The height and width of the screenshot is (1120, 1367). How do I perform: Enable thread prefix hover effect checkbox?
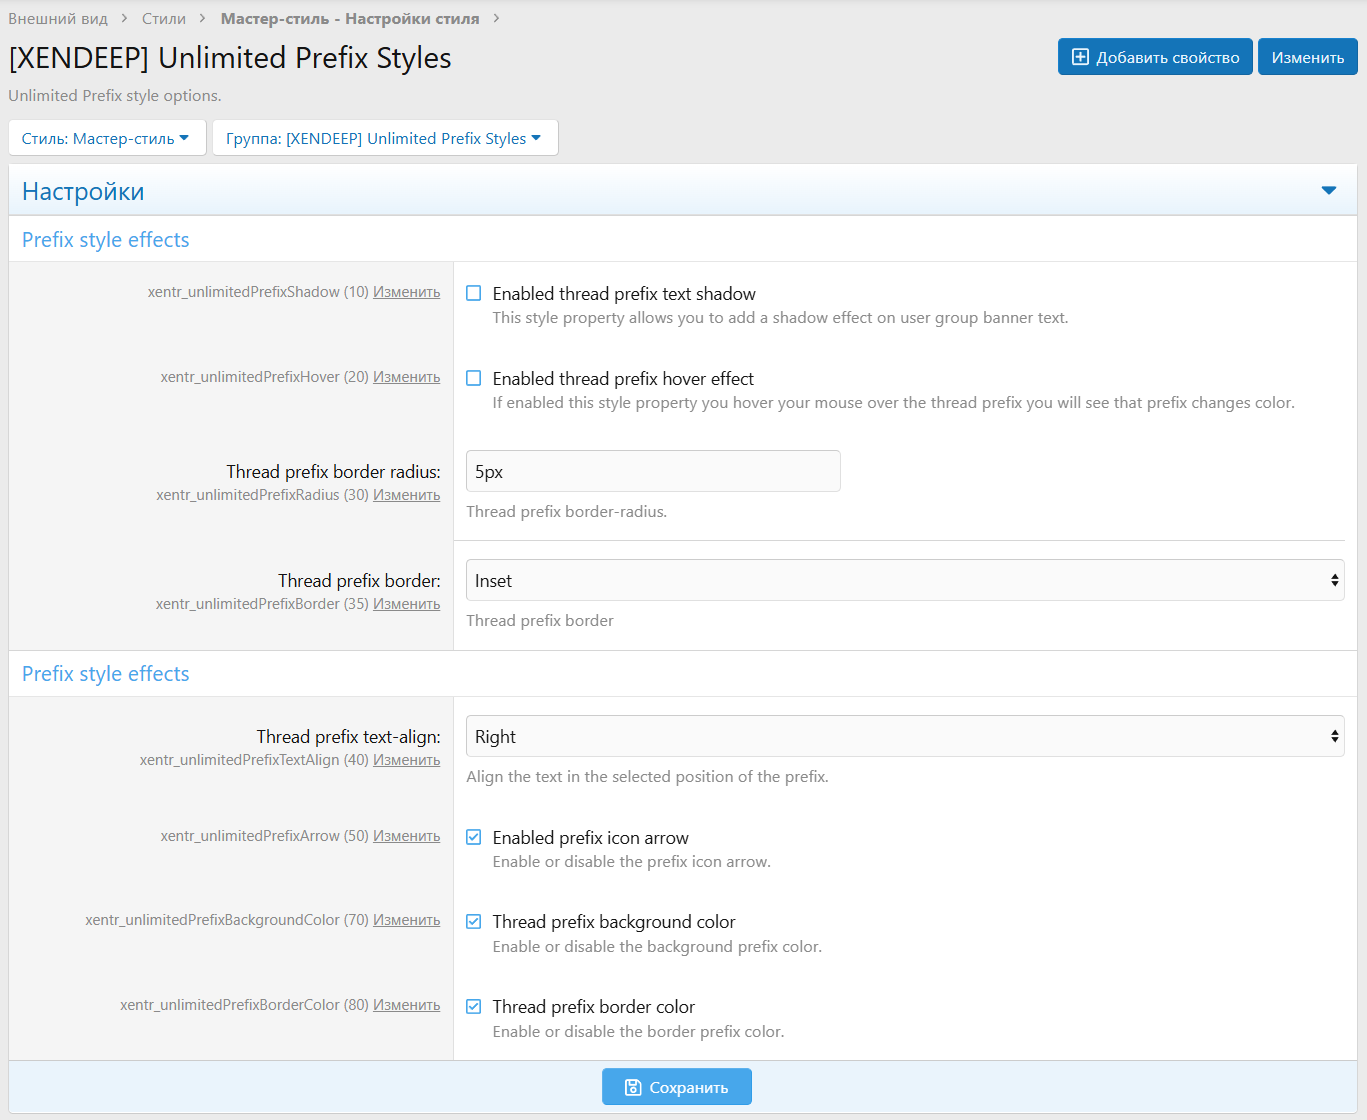(x=474, y=378)
